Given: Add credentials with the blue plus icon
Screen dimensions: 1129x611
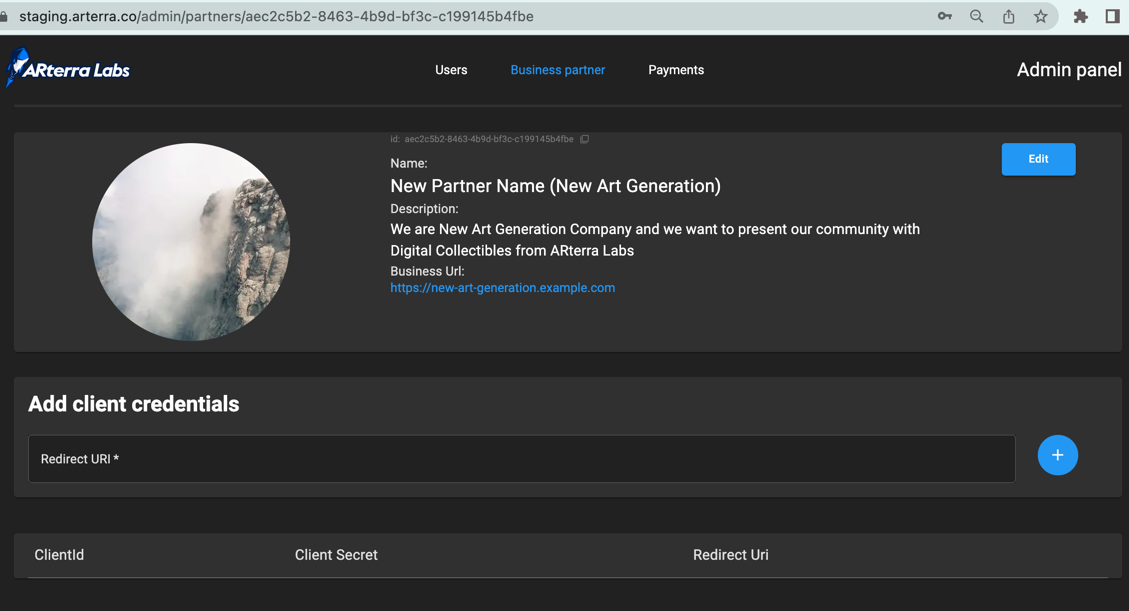Looking at the screenshot, I should [1057, 455].
